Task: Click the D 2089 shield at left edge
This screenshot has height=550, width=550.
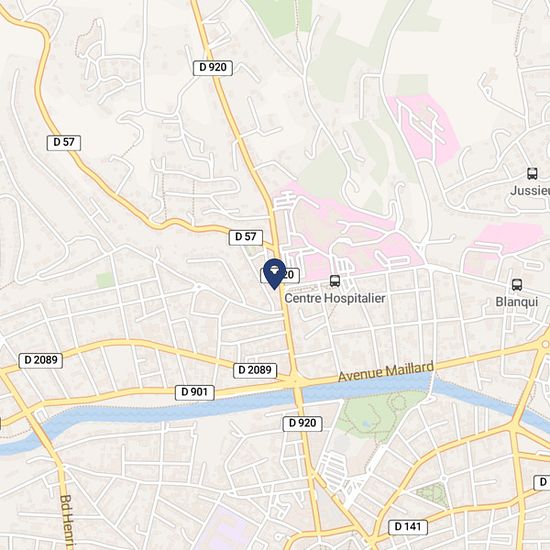Action: (x=41, y=361)
